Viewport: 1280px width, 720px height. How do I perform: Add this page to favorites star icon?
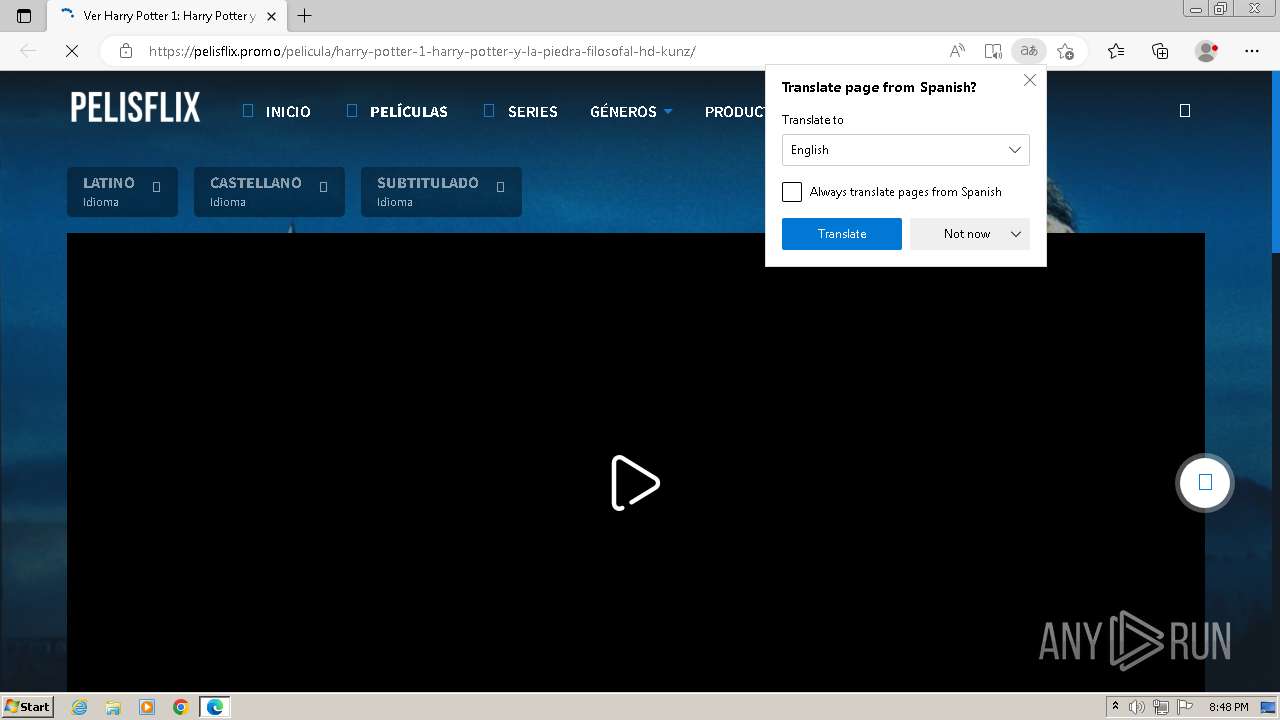pyautogui.click(x=1065, y=51)
